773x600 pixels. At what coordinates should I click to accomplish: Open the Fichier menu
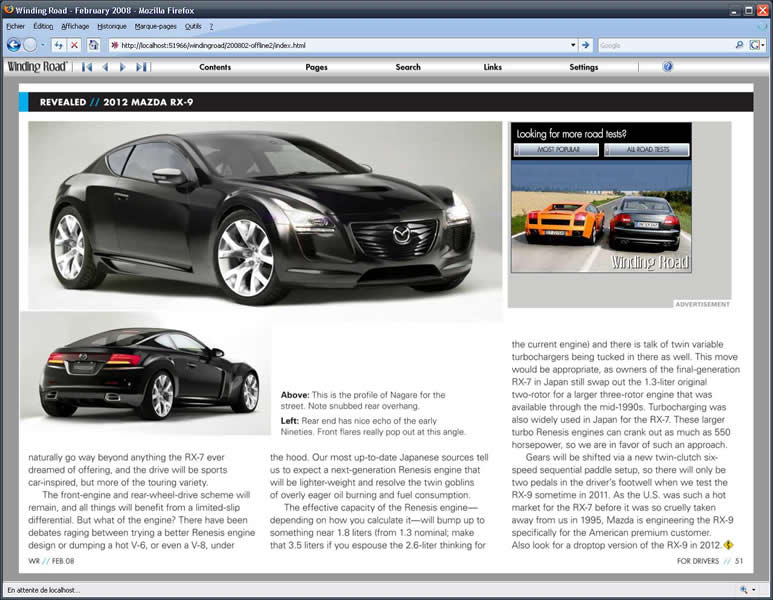coord(15,27)
